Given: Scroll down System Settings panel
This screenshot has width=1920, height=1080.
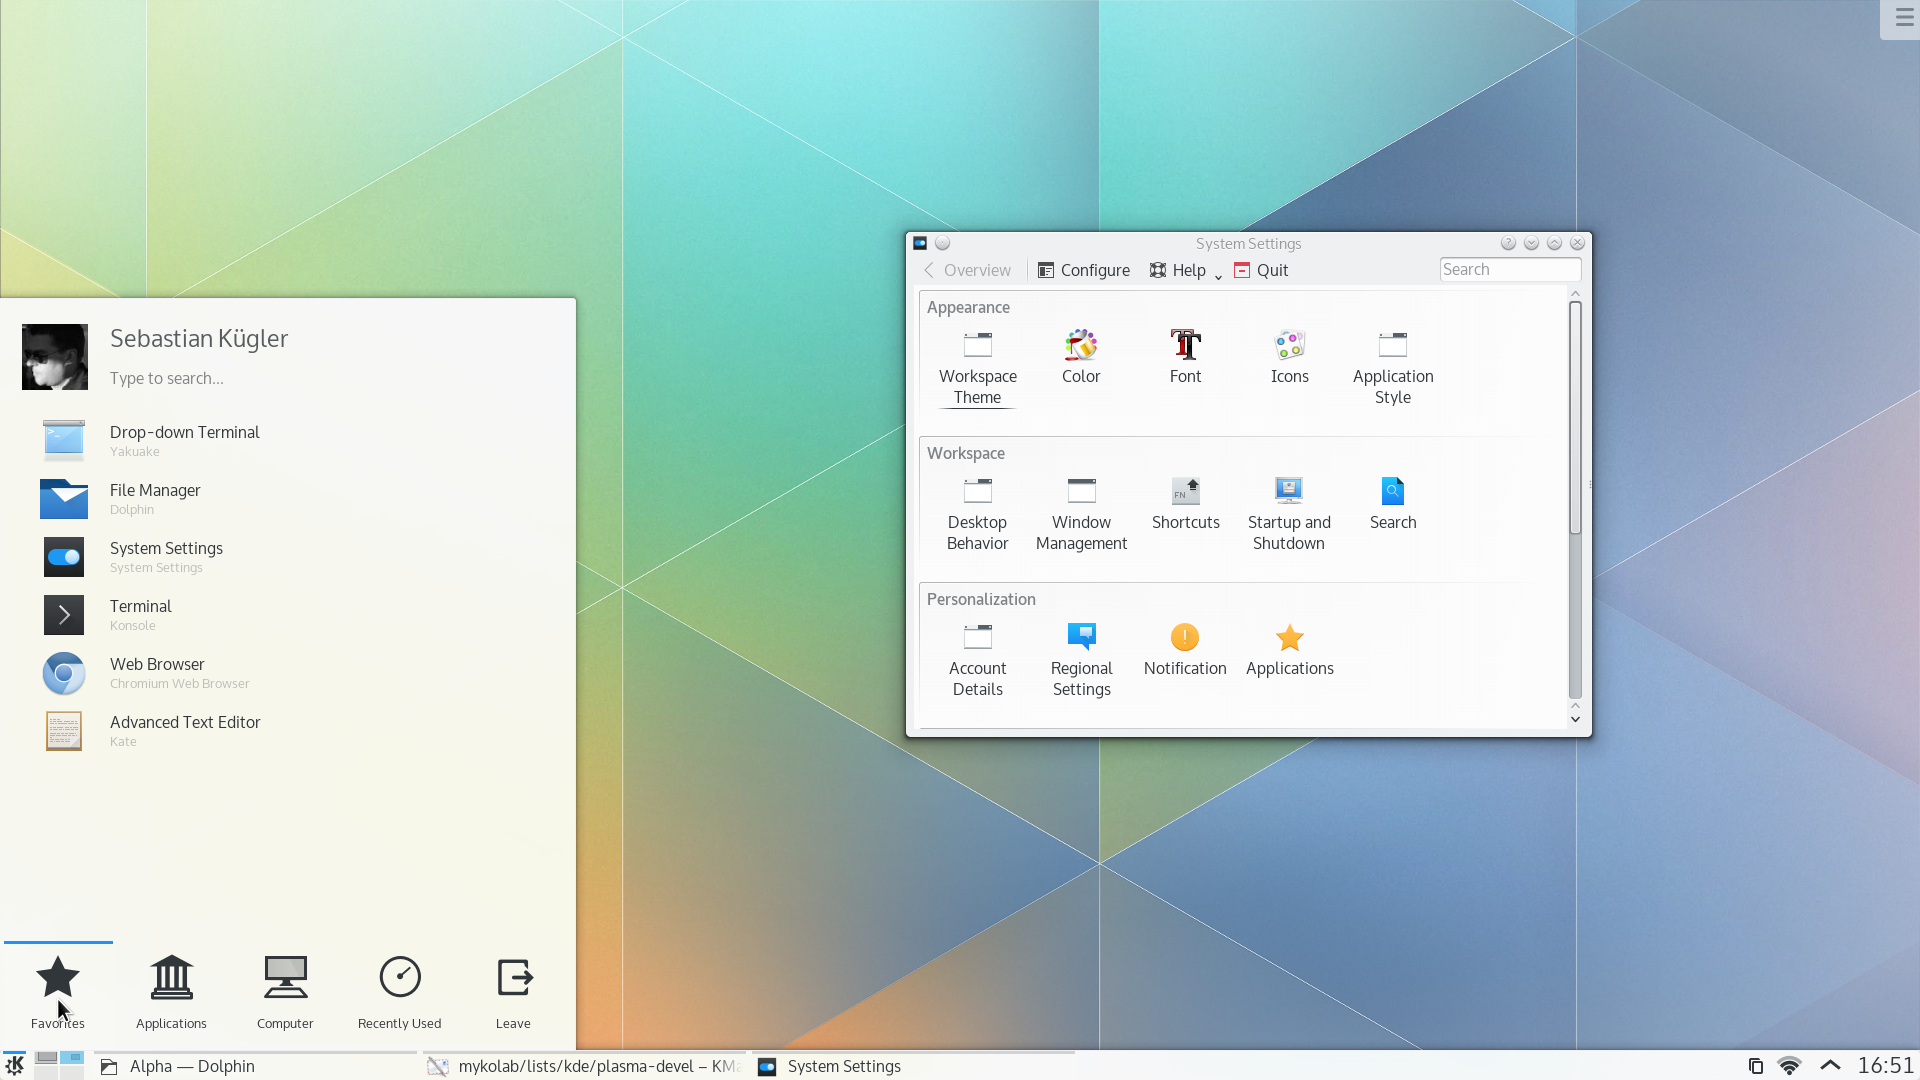Looking at the screenshot, I should coord(1575,720).
